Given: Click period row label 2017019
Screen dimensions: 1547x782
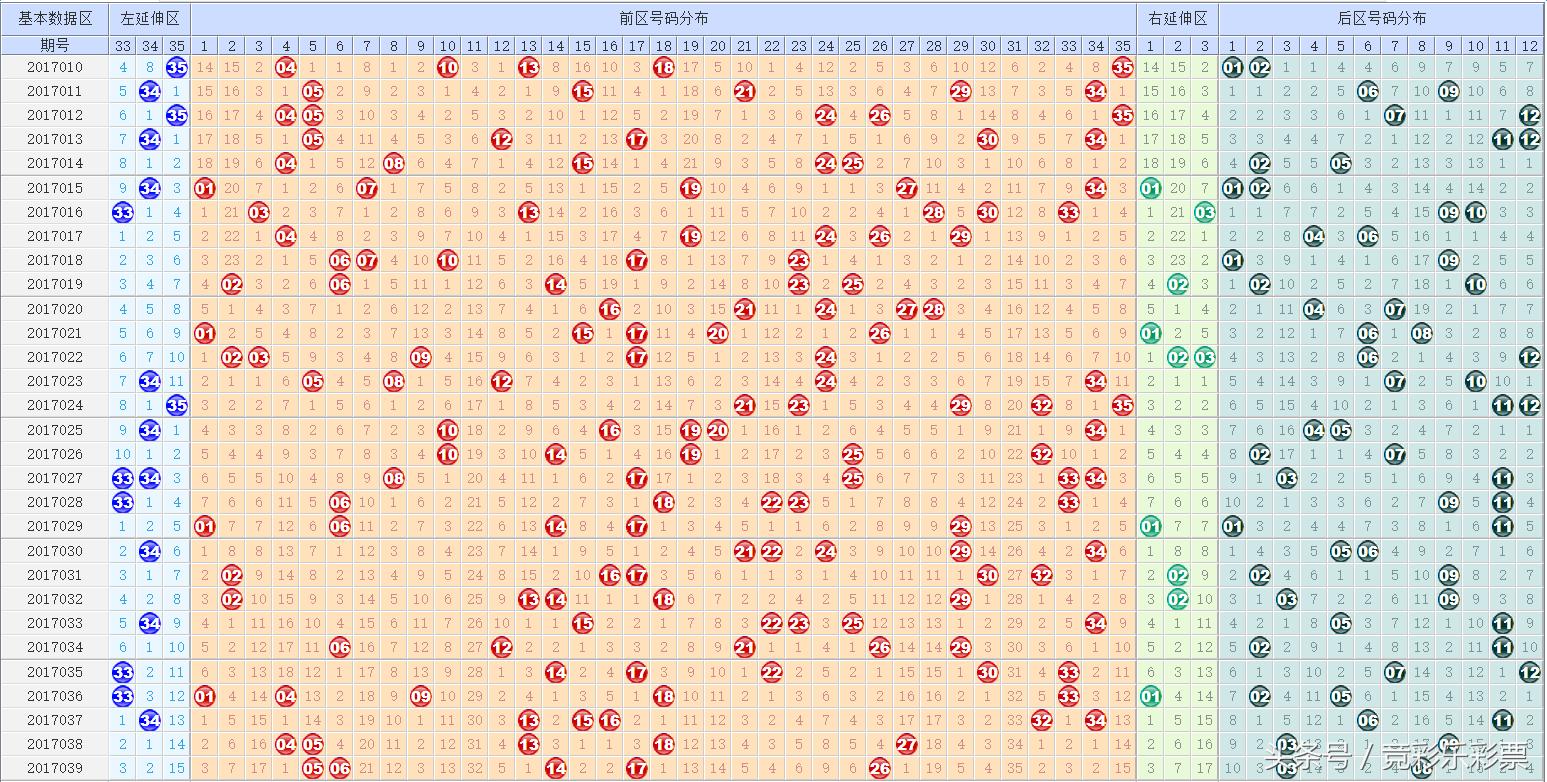Looking at the screenshot, I should (x=55, y=284).
